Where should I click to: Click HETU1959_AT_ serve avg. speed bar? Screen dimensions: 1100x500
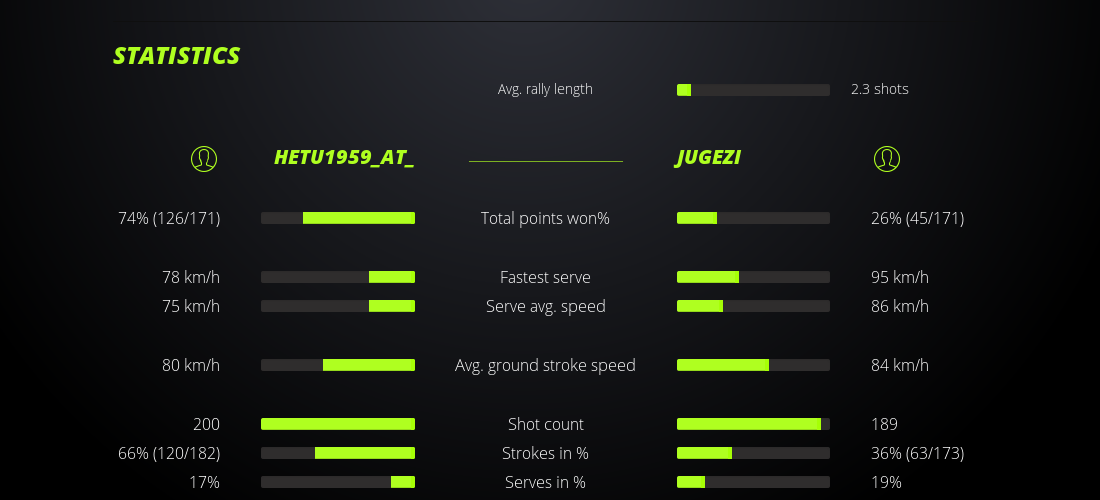(338, 306)
